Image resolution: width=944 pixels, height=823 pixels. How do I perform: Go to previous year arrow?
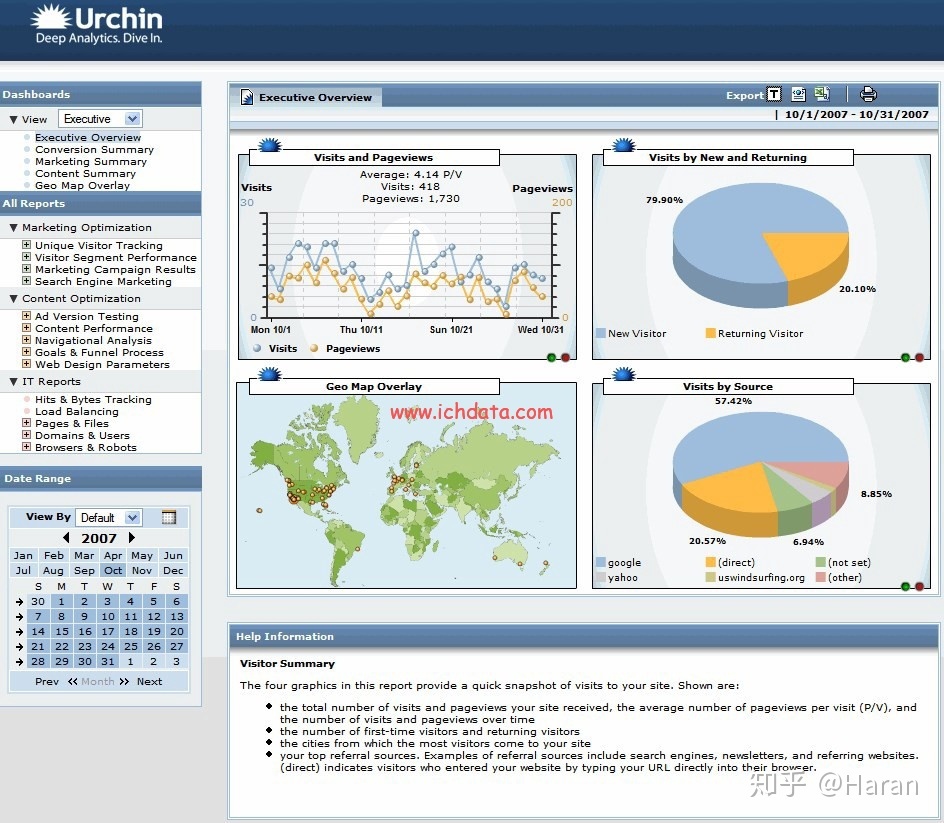click(66, 538)
